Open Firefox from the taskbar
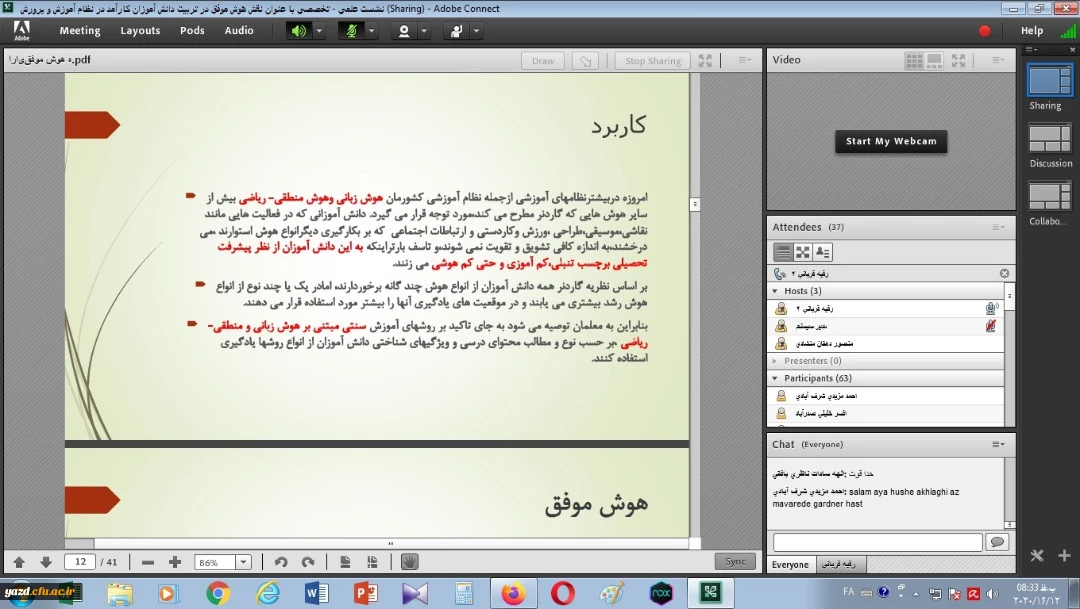 [513, 593]
